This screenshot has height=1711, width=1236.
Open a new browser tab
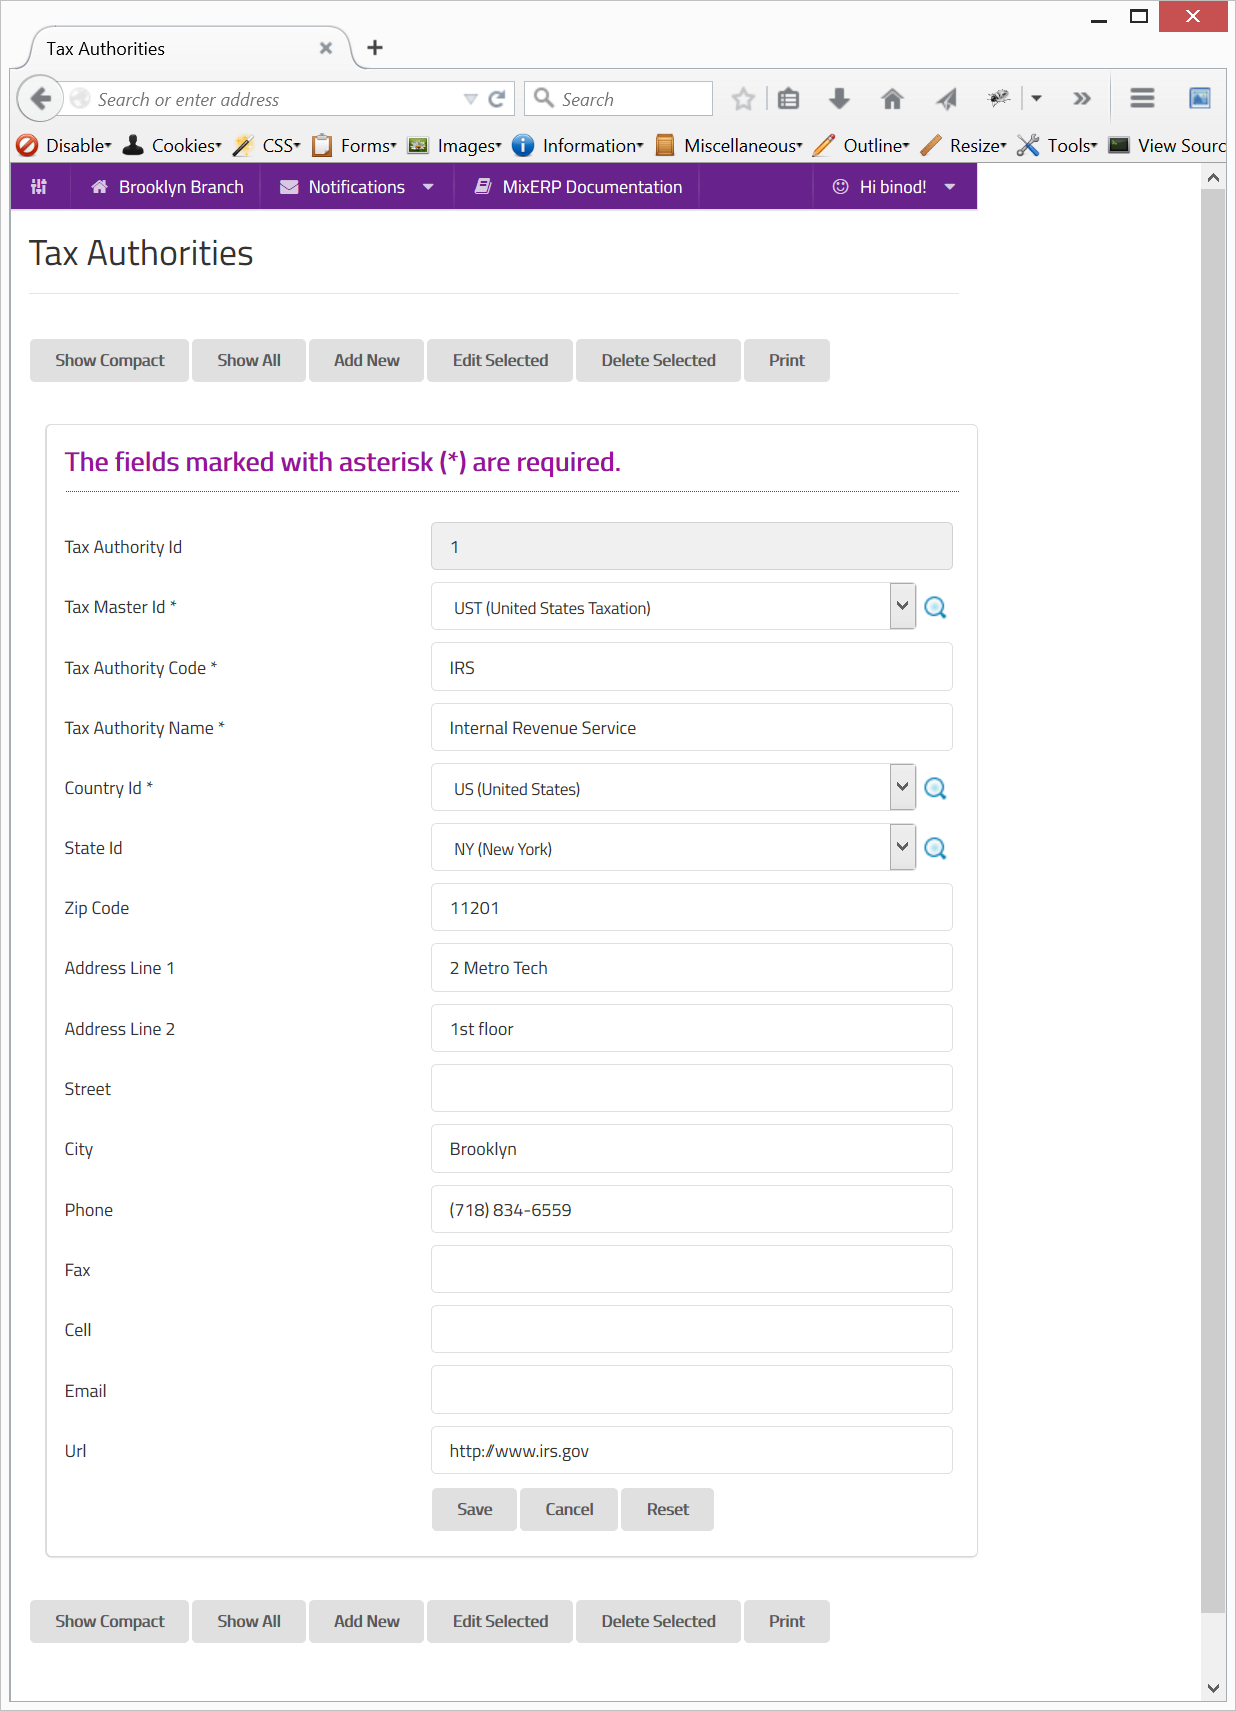click(x=375, y=48)
